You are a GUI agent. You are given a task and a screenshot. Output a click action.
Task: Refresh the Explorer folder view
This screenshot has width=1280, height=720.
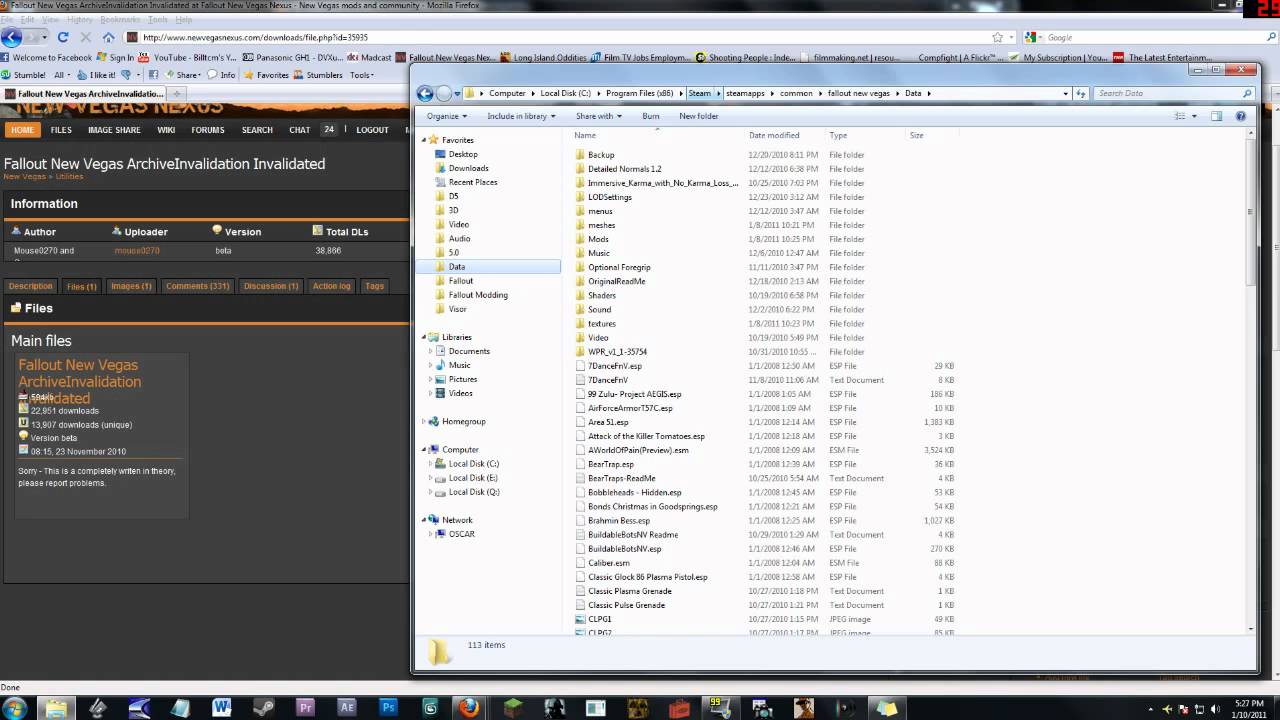point(1080,93)
